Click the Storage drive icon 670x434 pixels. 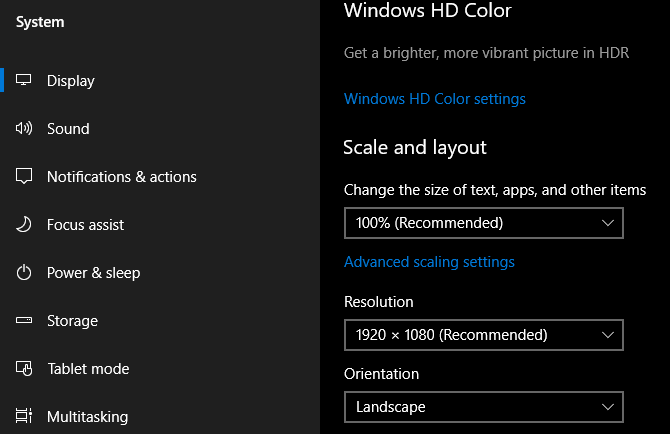pos(25,321)
